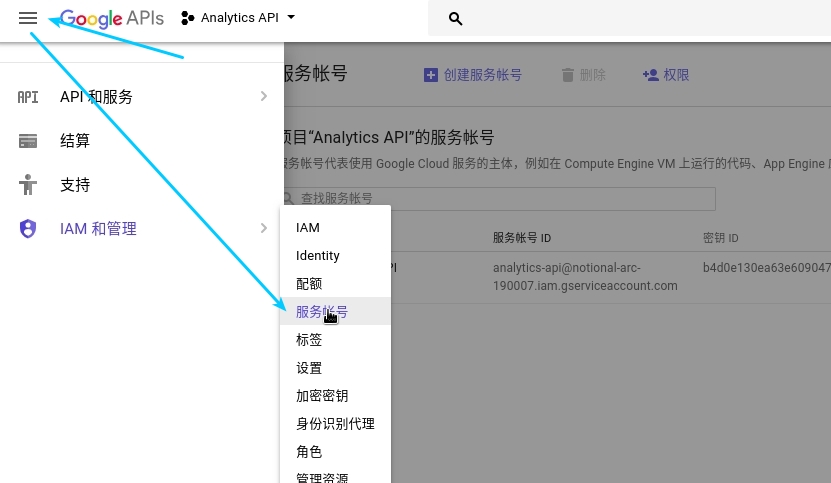Select IAM in the submenu
The width and height of the screenshot is (831, 483).
click(335, 227)
